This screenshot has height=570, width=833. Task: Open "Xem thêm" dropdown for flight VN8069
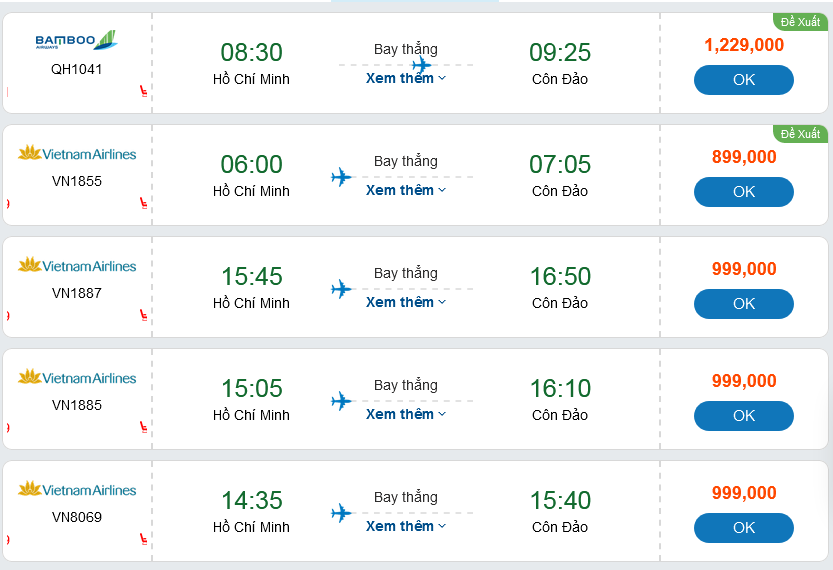(x=405, y=526)
